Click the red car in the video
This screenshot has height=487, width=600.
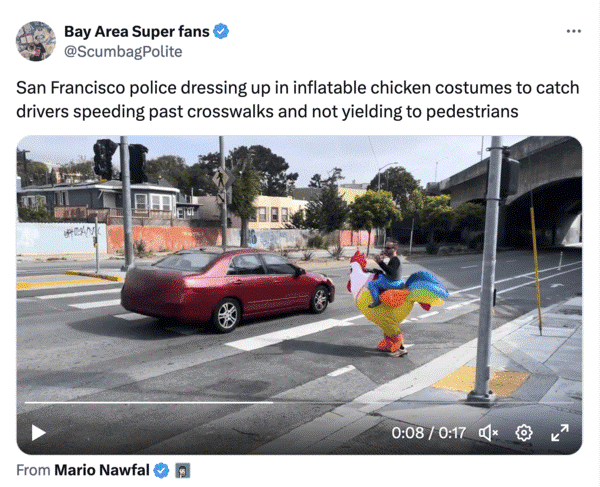[228, 288]
